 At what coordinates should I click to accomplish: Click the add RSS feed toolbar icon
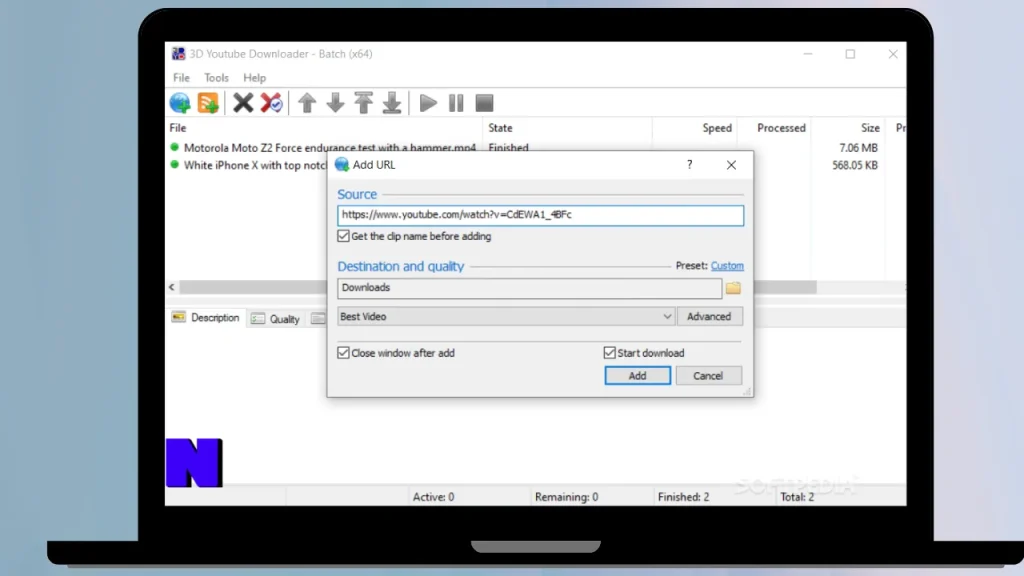[x=208, y=103]
